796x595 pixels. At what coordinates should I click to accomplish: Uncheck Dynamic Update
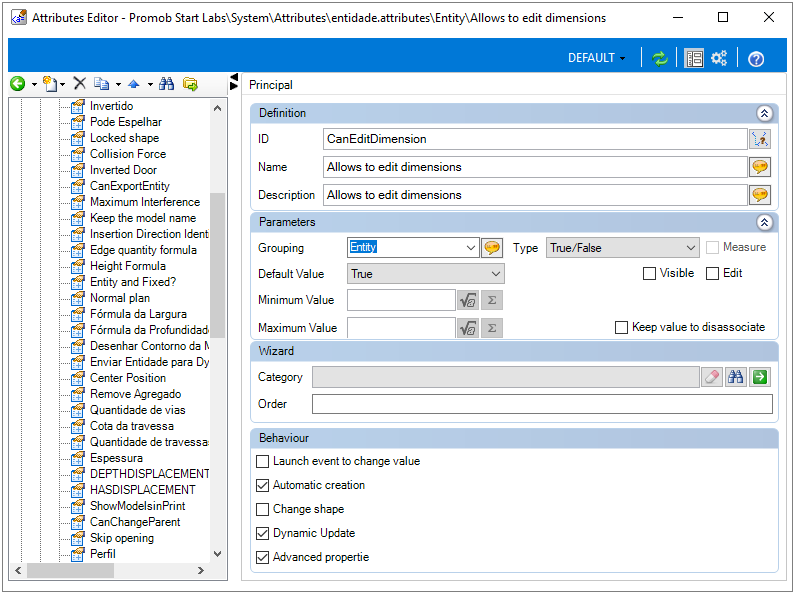pyautogui.click(x=262, y=534)
